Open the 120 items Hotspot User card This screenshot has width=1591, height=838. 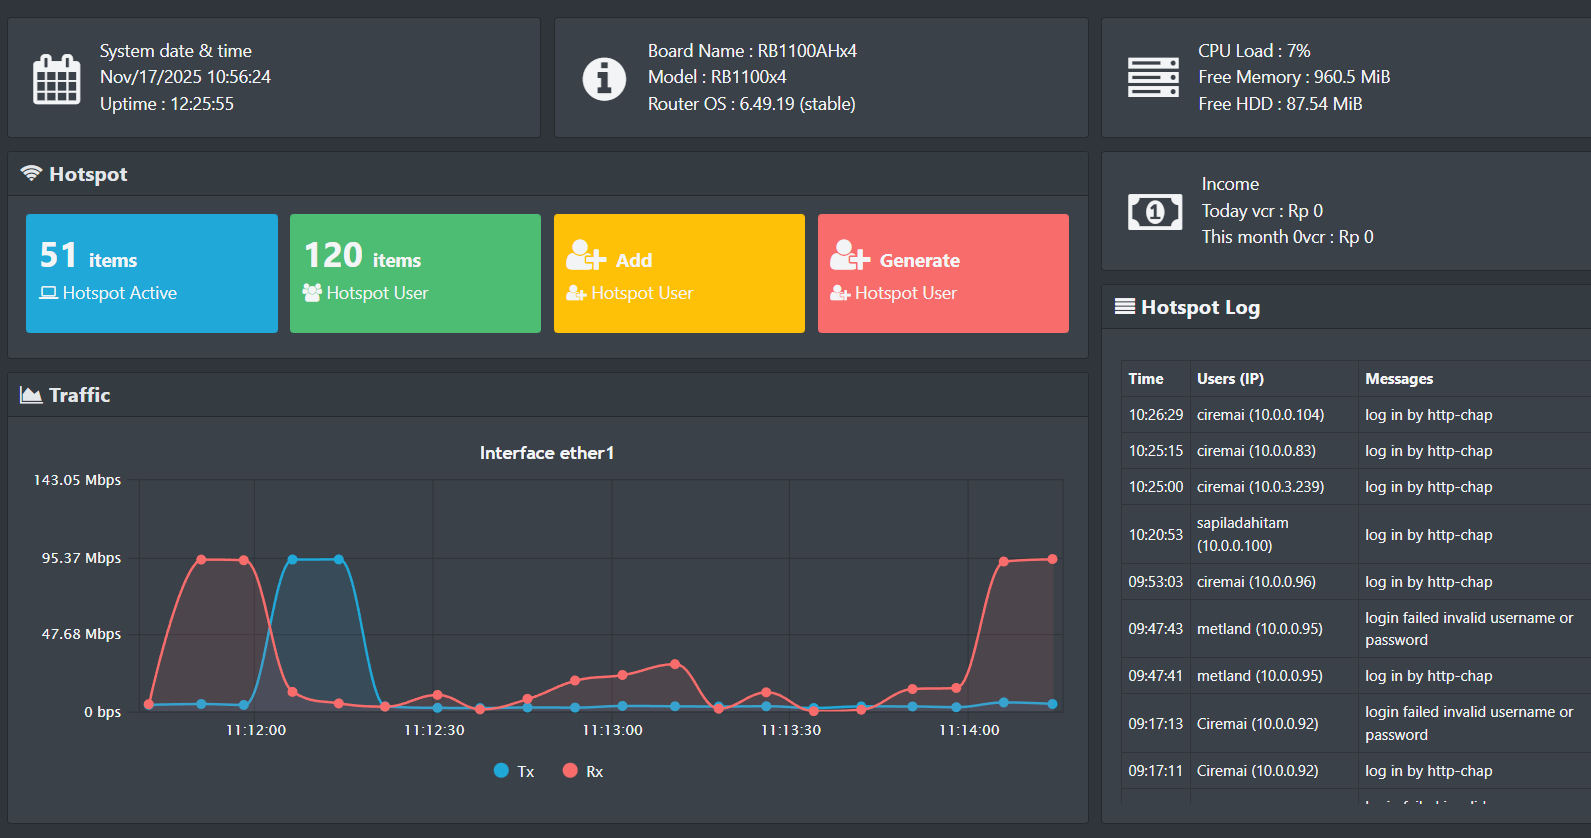pyautogui.click(x=415, y=273)
